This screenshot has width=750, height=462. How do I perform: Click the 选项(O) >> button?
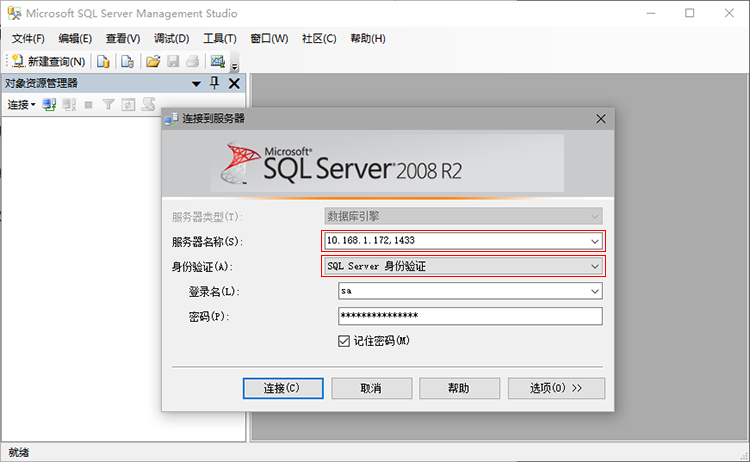(x=556, y=388)
